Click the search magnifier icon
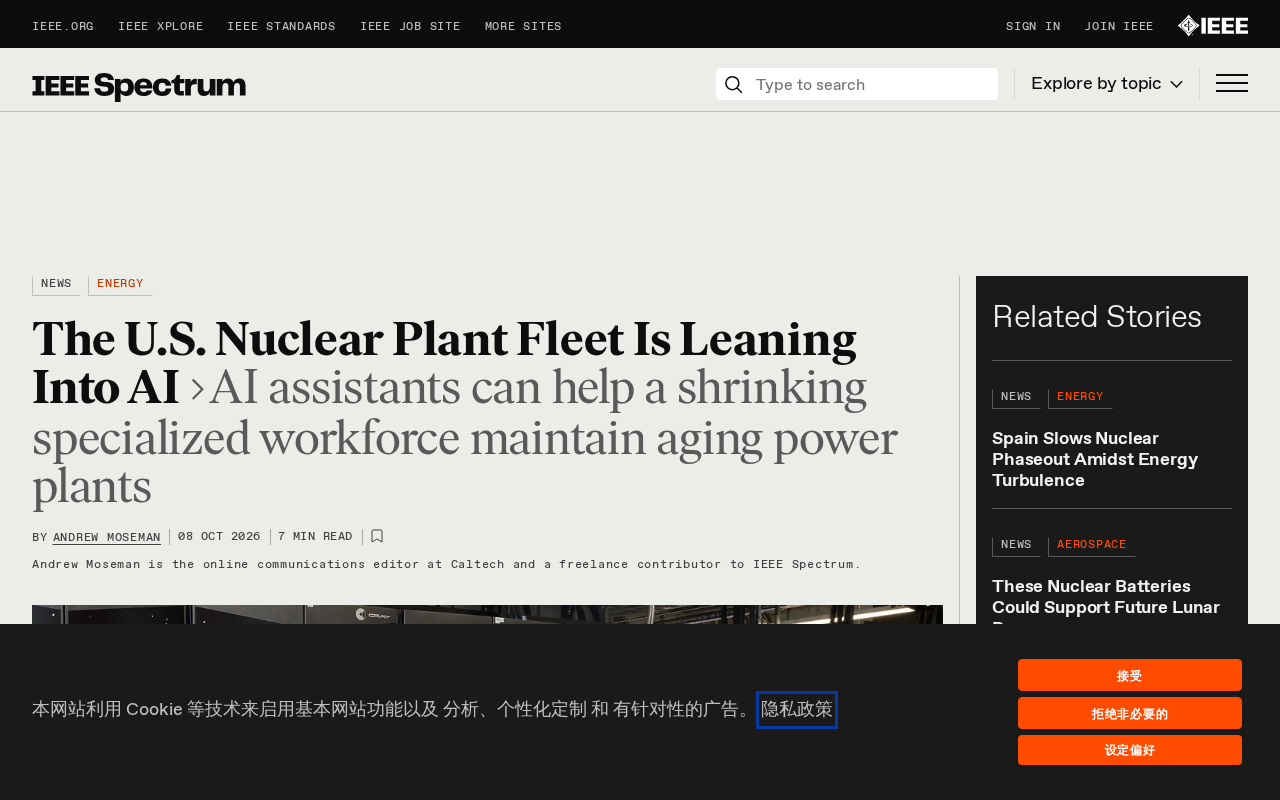 pos(734,85)
